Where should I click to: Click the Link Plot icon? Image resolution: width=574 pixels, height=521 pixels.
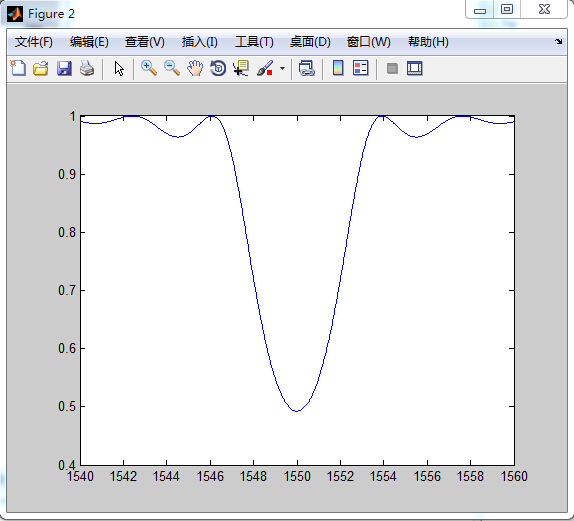pos(306,68)
